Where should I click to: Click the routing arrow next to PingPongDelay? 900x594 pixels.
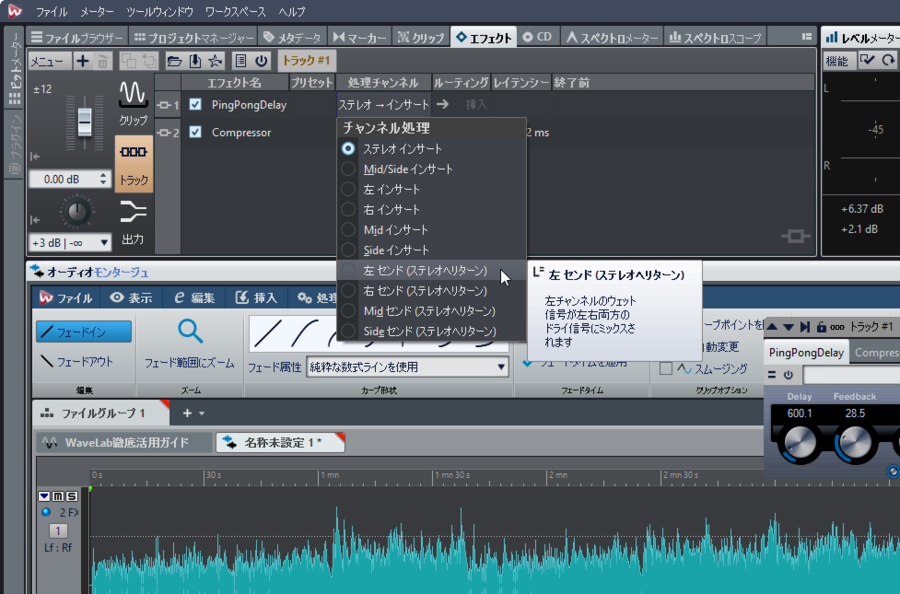coord(443,104)
